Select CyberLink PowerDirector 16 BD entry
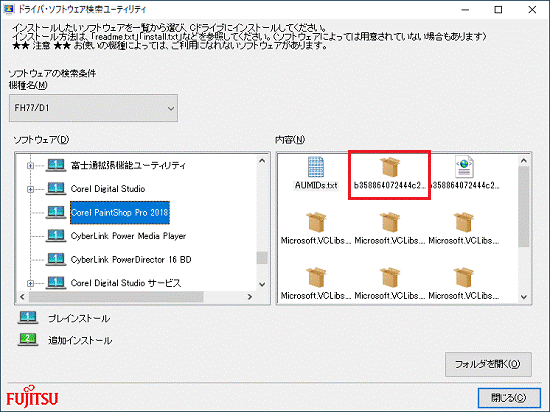 [131, 259]
